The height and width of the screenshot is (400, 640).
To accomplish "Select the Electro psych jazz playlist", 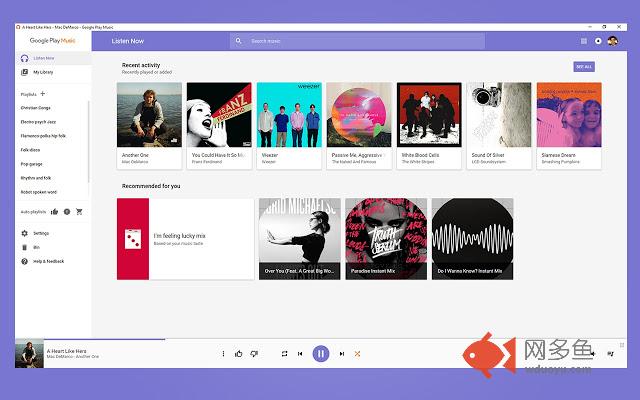I will pyautogui.click(x=38, y=122).
